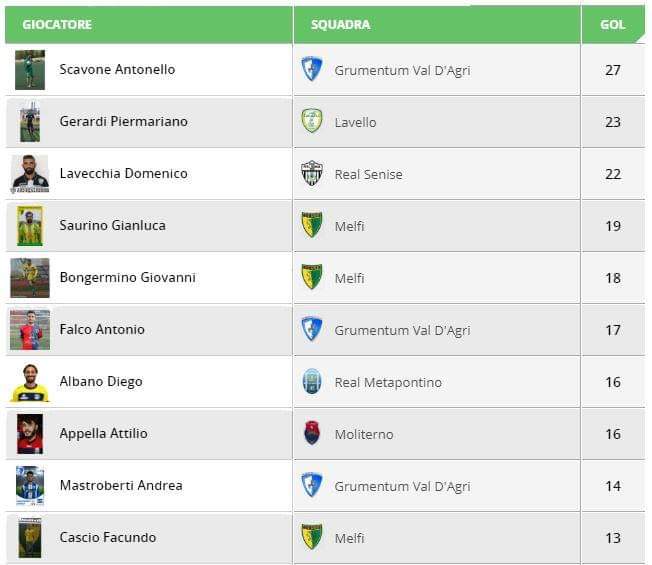
Task: Click the Moliterno team crest icon
Action: point(312,433)
